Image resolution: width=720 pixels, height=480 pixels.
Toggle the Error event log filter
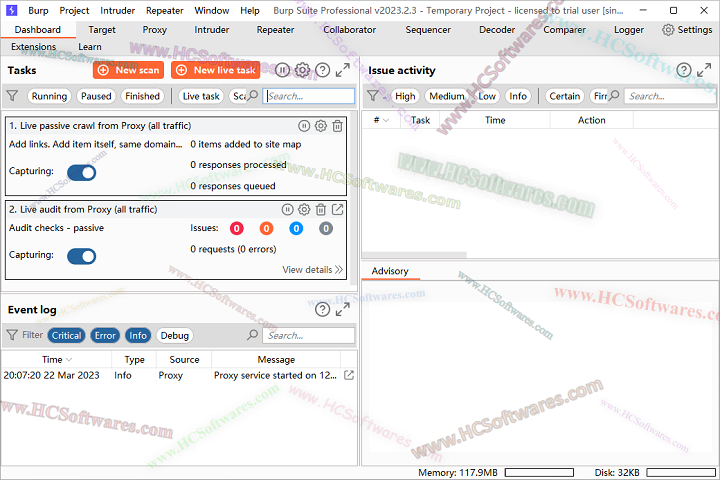[105, 335]
